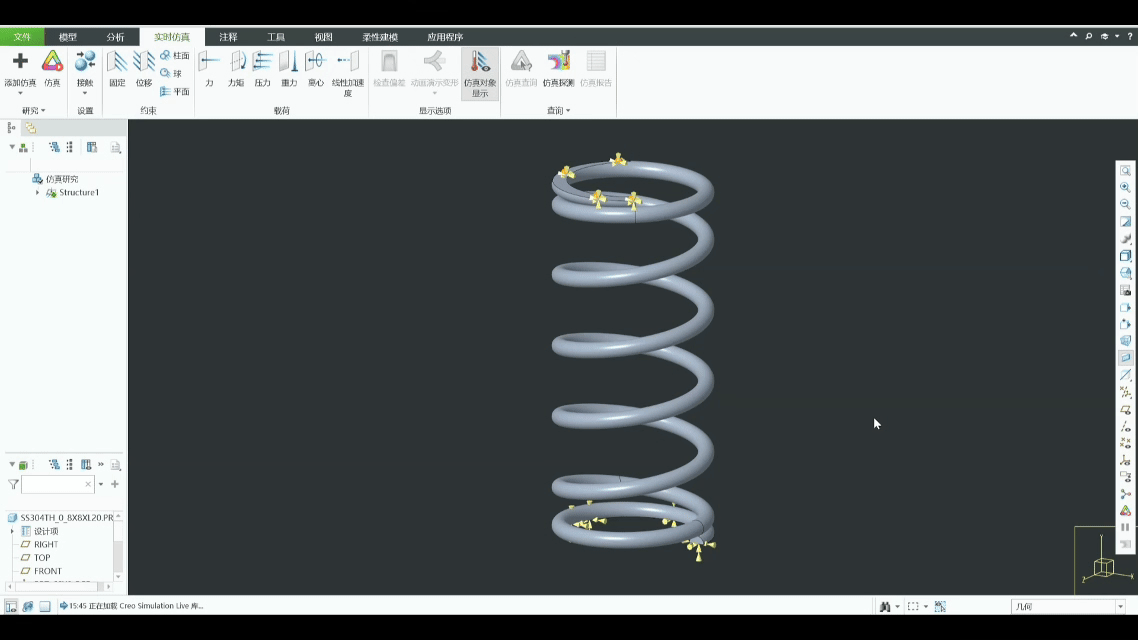Expand the Structure1 tree node
Image resolution: width=1138 pixels, height=640 pixels.
pyautogui.click(x=38, y=193)
